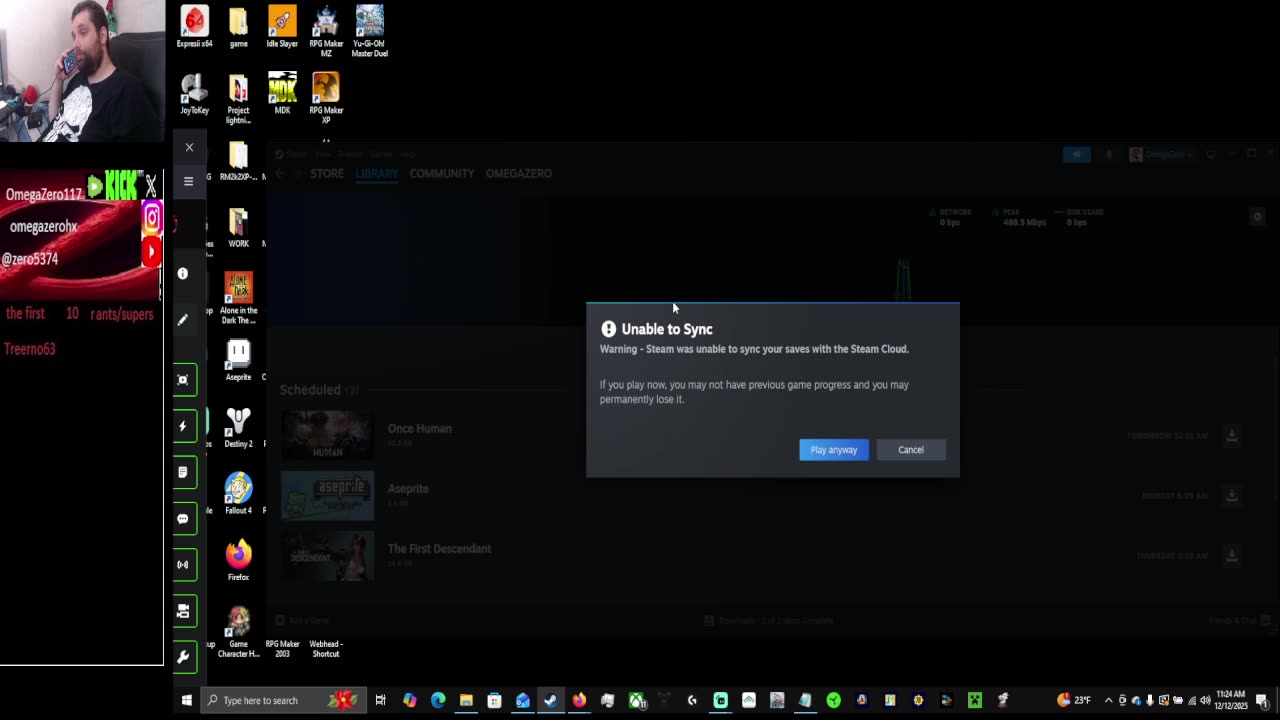1280x720 pixels.
Task: Launch Destiny 2 desktop shortcut
Action: click(x=238, y=427)
